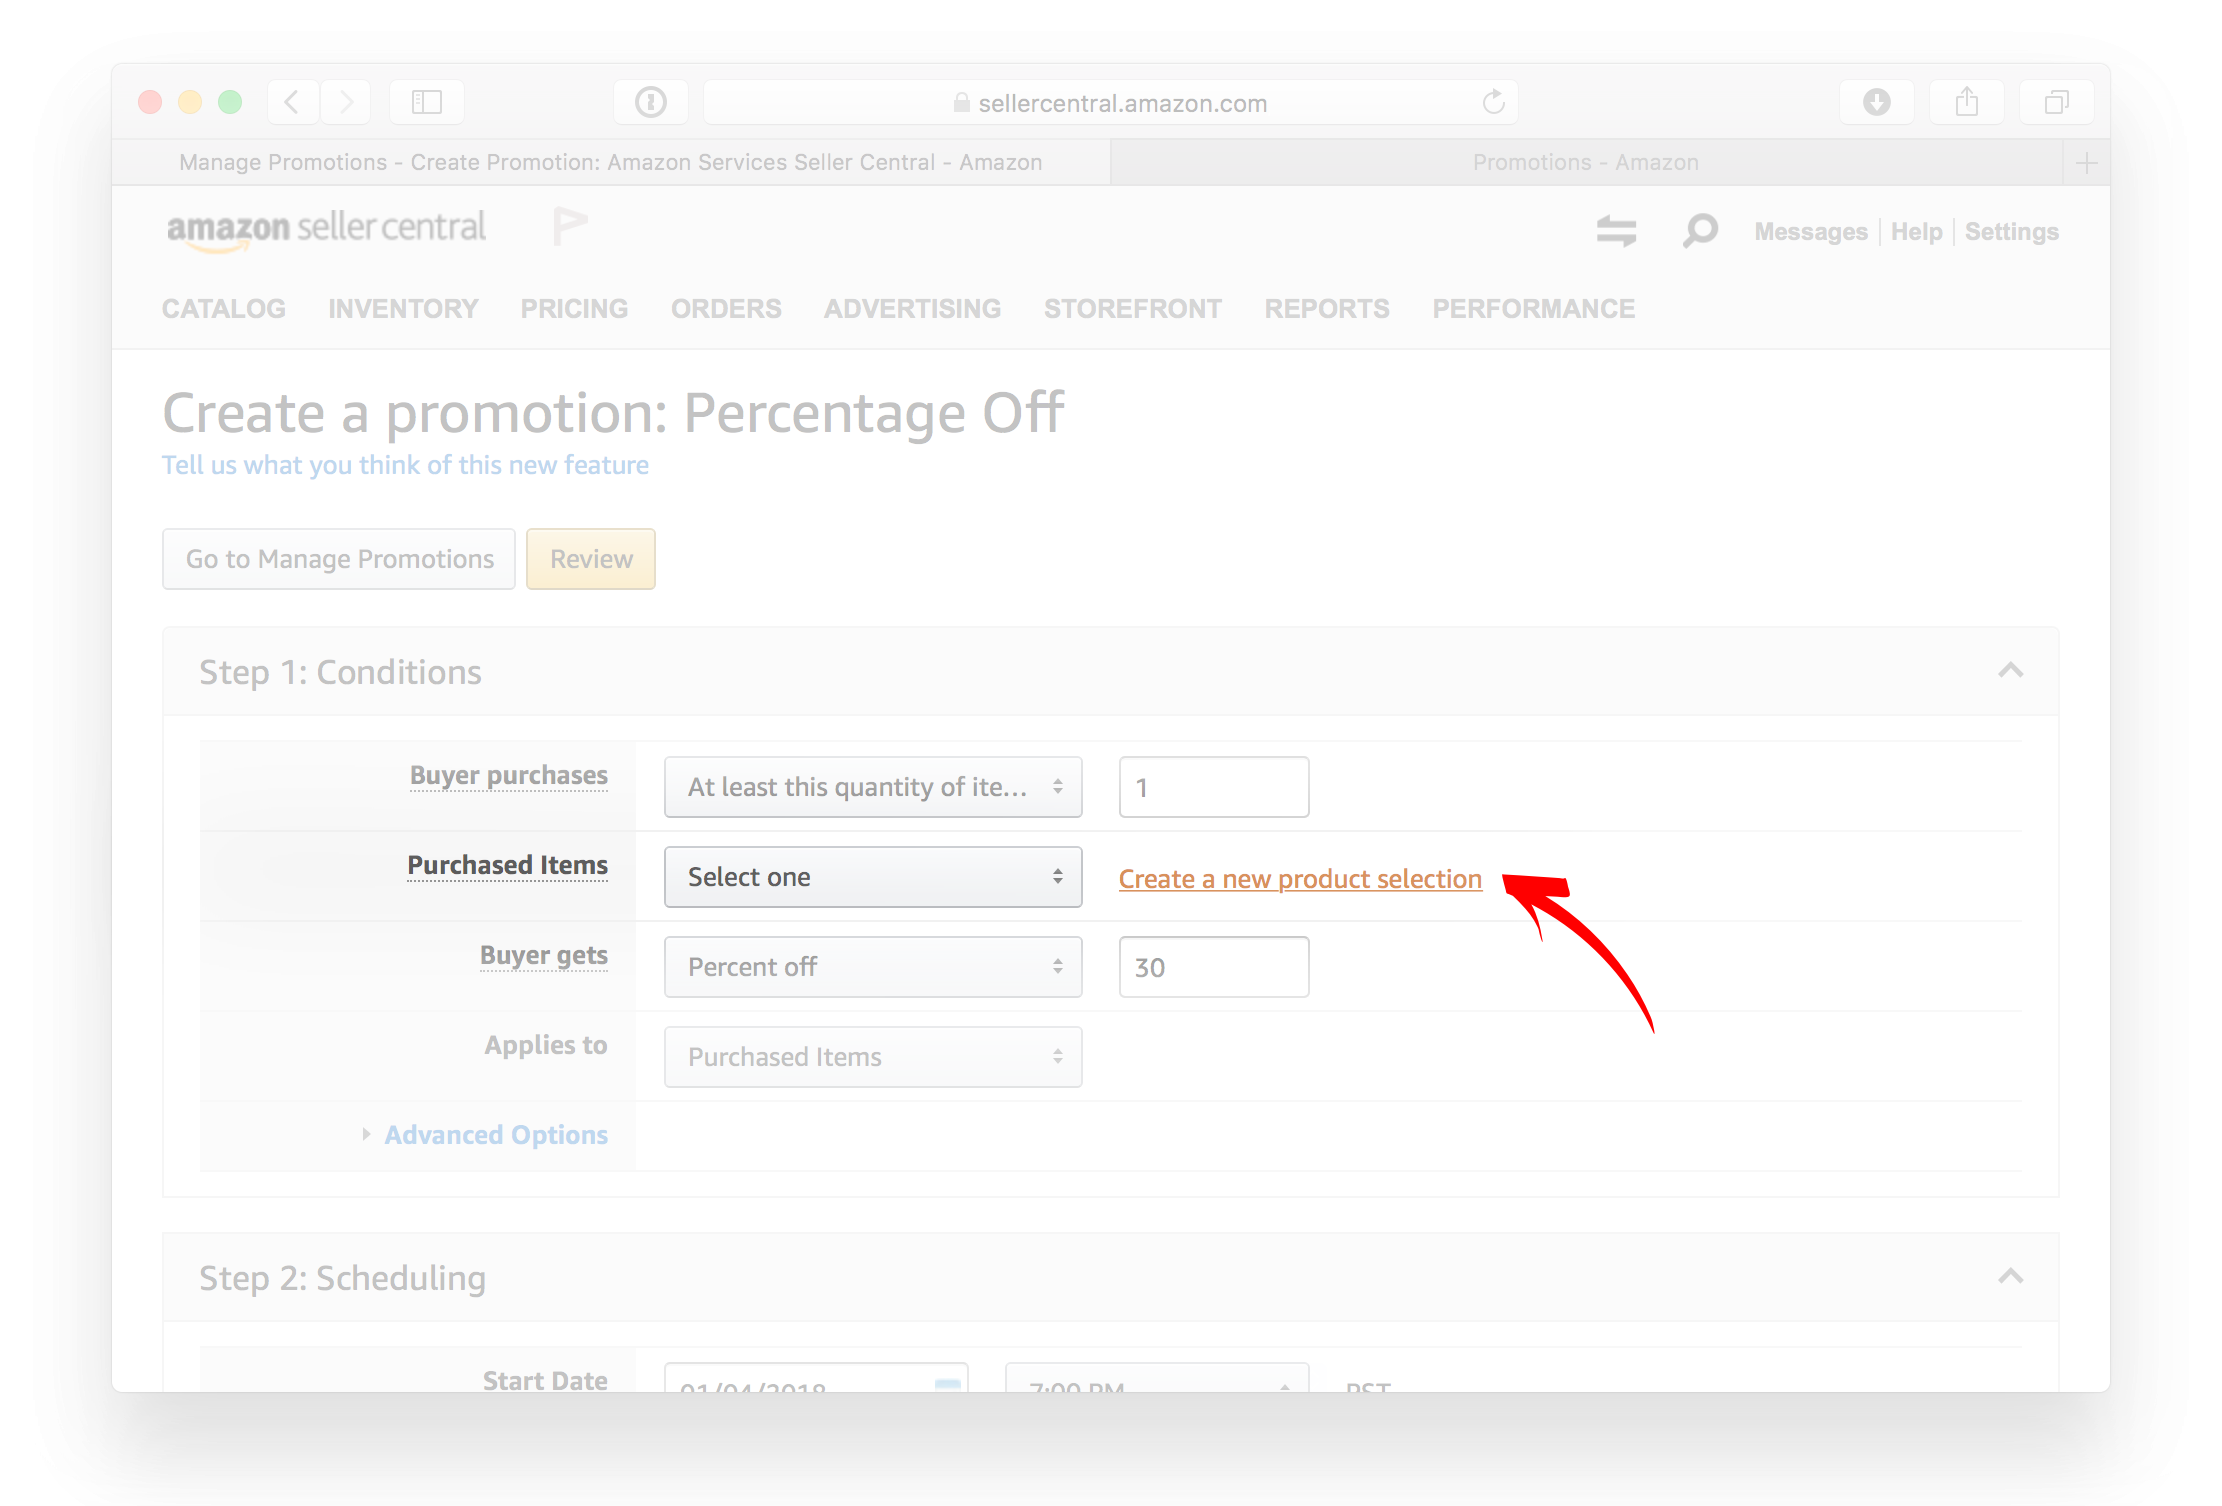Open Buyer gets Percent off dropdown

pyautogui.click(x=873, y=967)
